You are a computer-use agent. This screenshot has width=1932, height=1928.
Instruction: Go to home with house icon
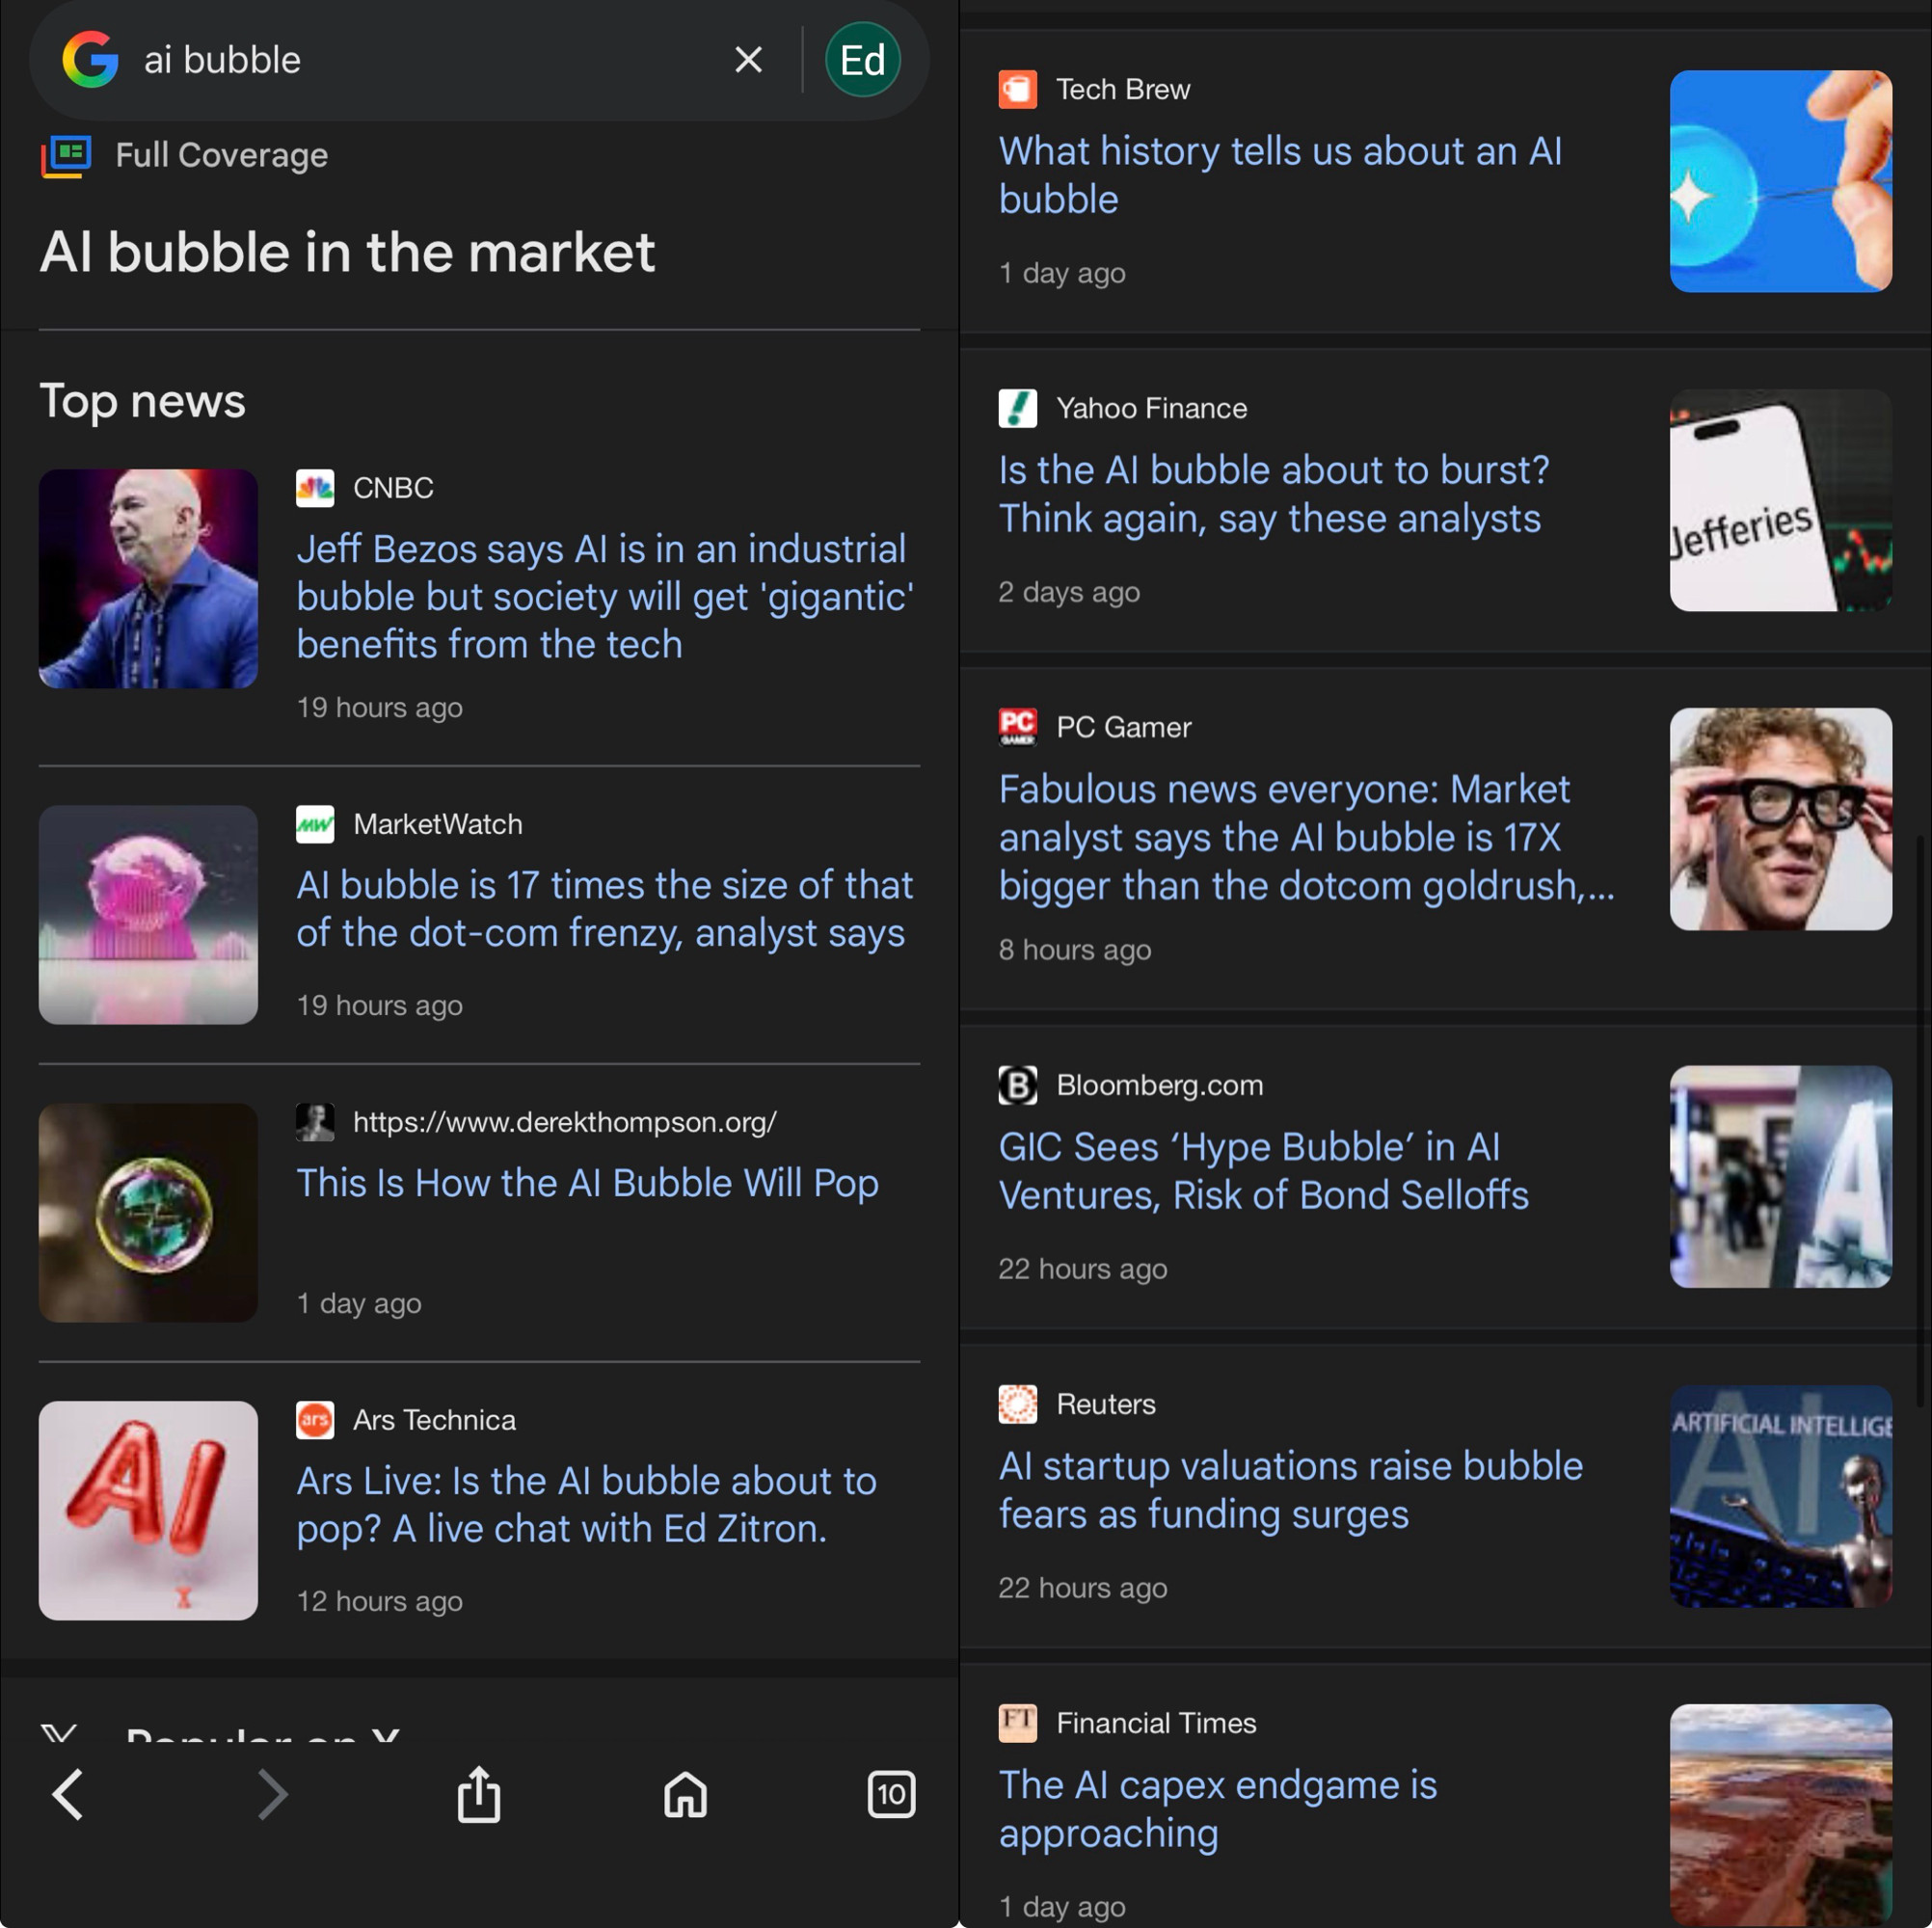pyautogui.click(x=685, y=1794)
